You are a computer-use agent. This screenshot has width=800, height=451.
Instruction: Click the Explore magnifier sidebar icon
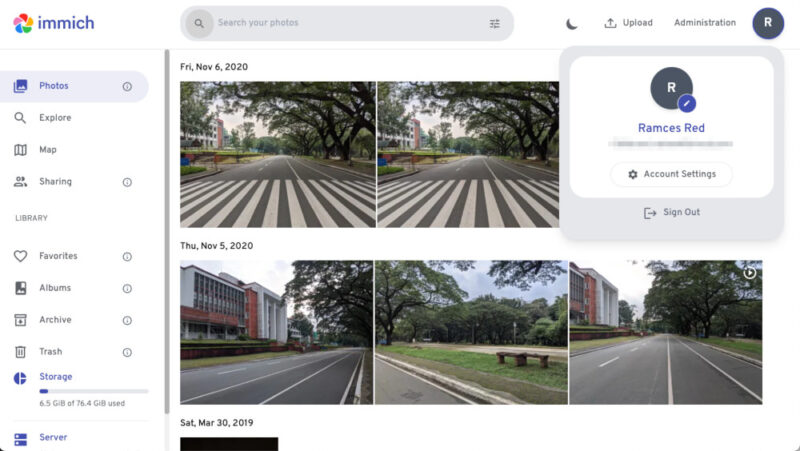tap(20, 118)
